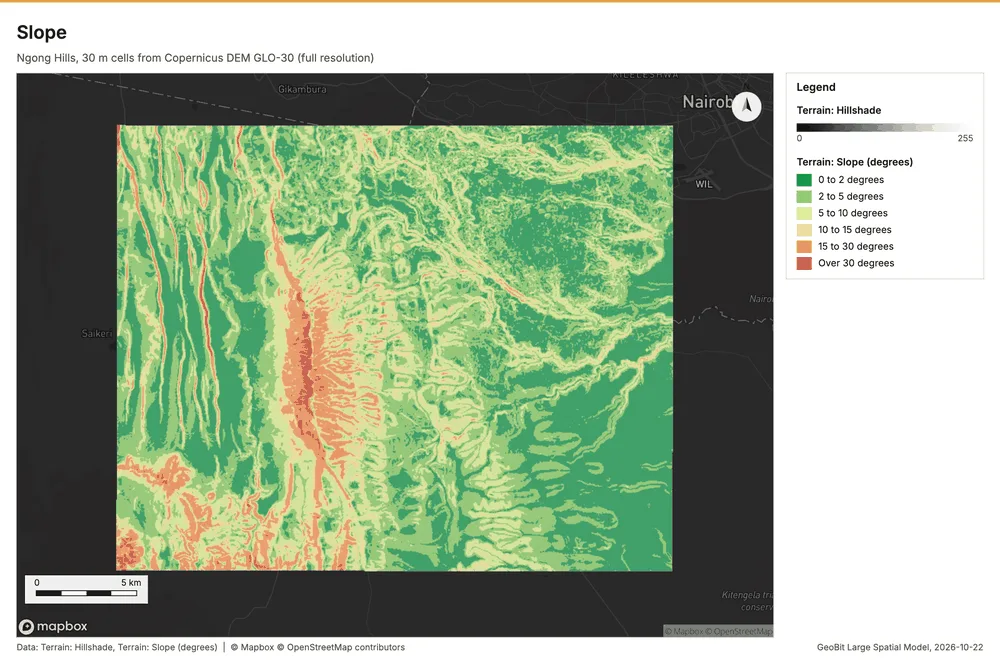1000x667 pixels.
Task: Click the Terrain: Slope (degrees) legend heading
Action: click(x=855, y=162)
